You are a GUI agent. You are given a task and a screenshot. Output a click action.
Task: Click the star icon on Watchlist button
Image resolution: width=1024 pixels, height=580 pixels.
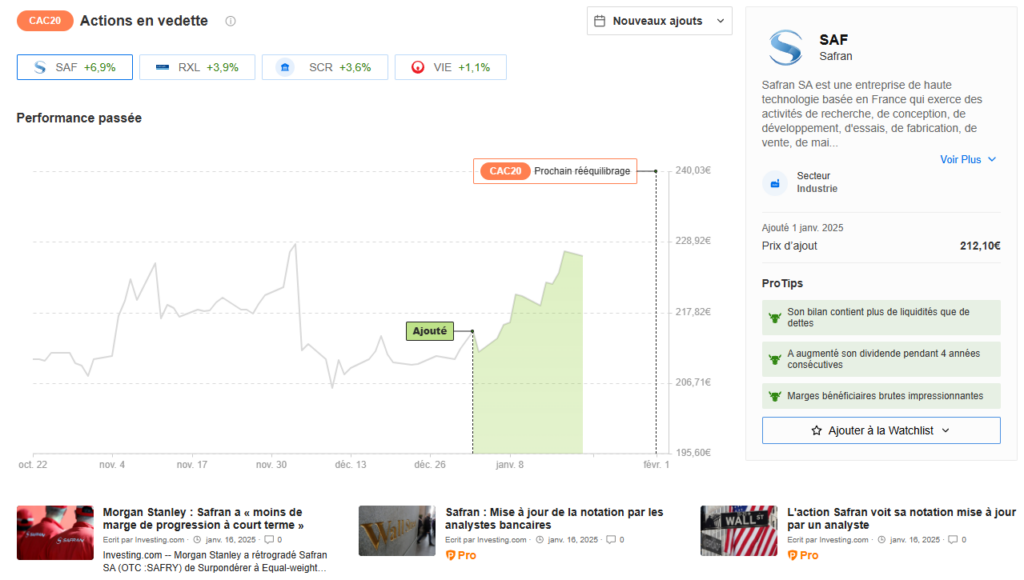point(816,430)
